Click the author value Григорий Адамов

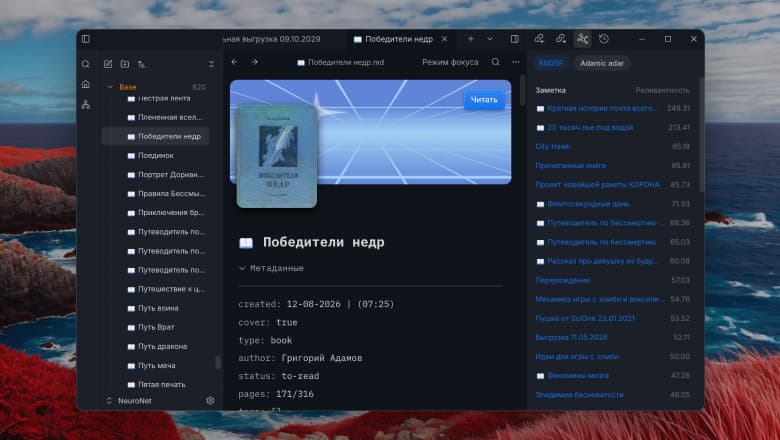coord(322,358)
